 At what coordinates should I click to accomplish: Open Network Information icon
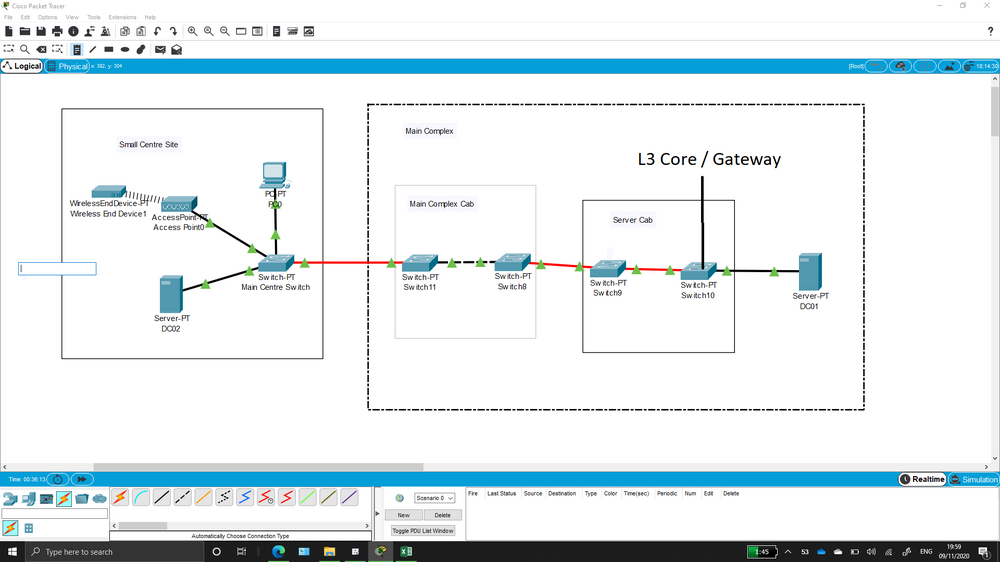(73, 31)
